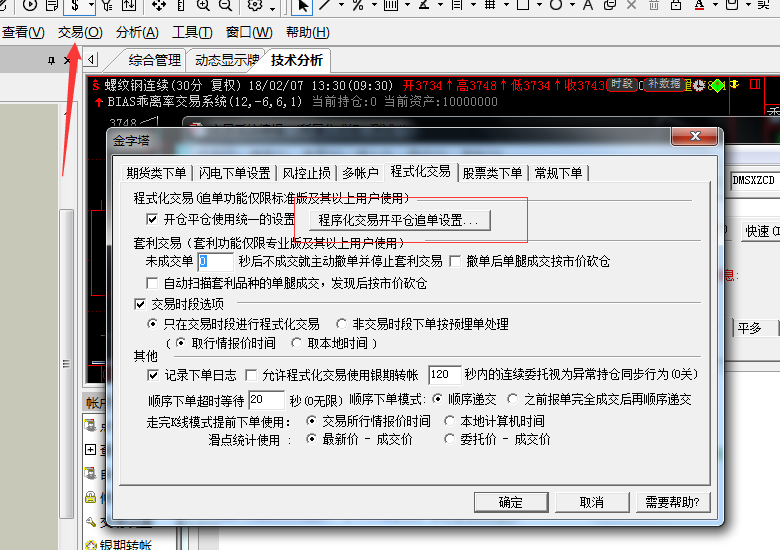
Task: Switch to the 多帐户 dialog tab
Action: pyautogui.click(x=361, y=173)
